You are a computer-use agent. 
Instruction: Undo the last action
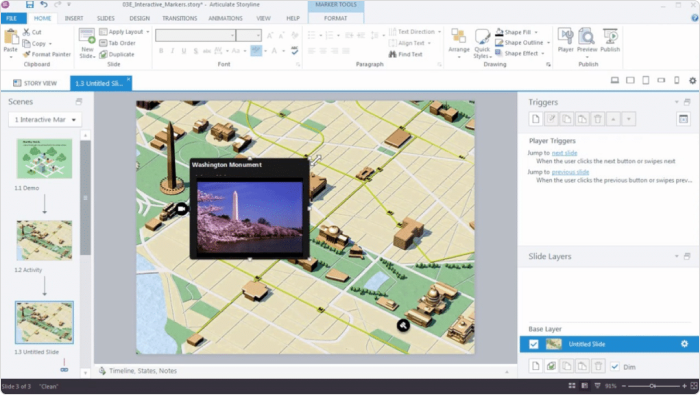tap(44, 4)
